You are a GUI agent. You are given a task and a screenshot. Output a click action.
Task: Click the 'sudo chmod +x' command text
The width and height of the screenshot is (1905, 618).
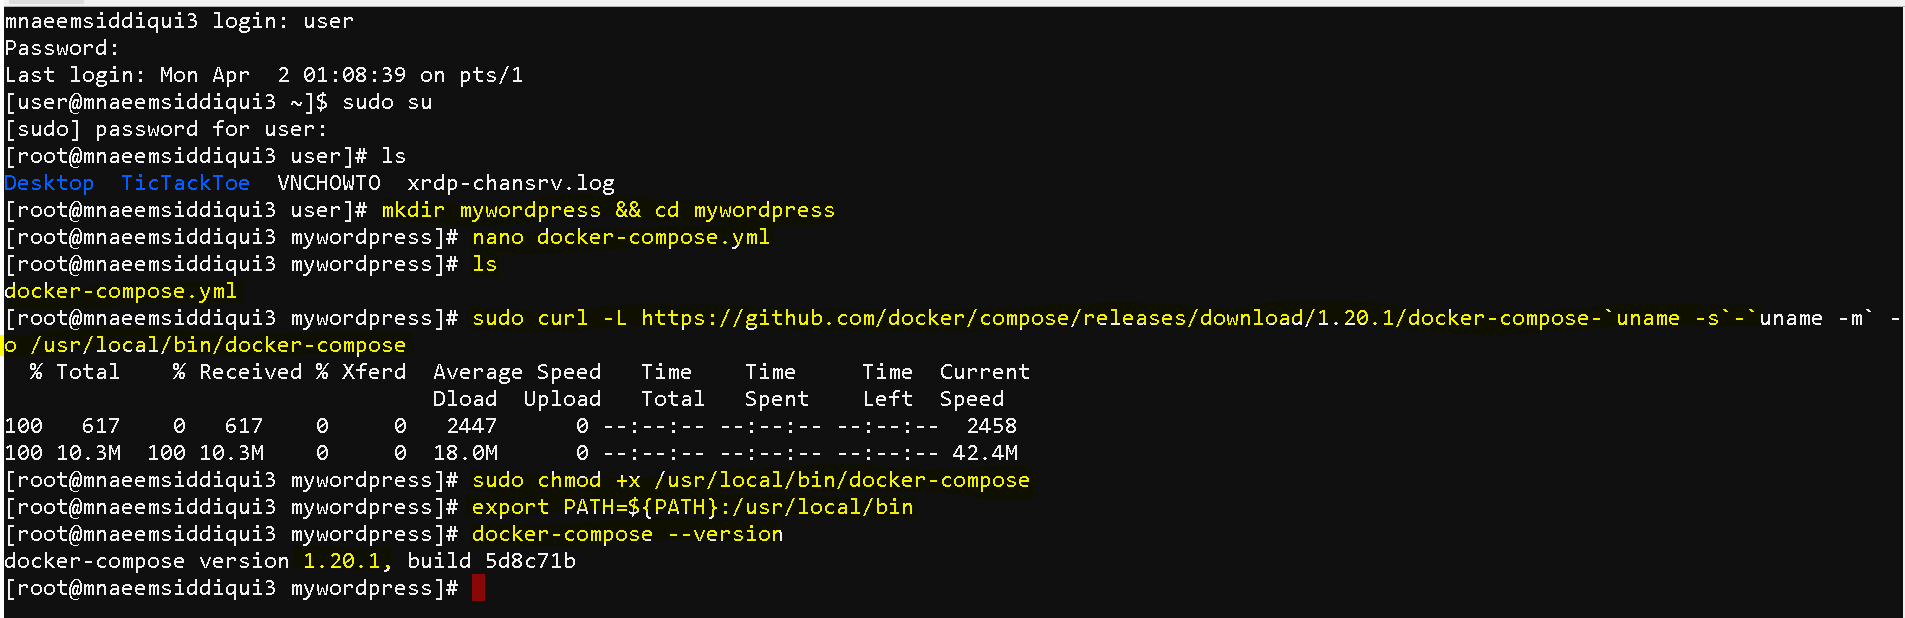pyautogui.click(x=556, y=480)
